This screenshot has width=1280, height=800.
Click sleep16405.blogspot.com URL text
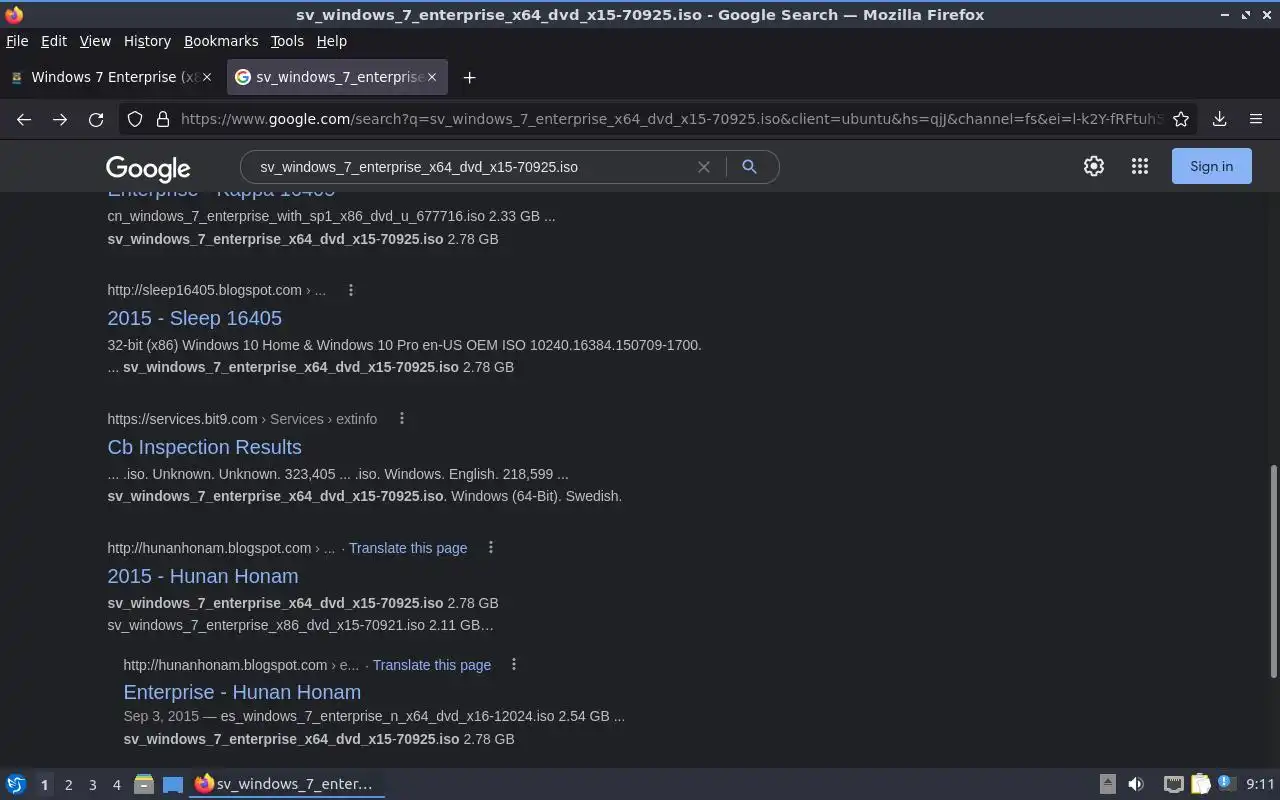tap(204, 290)
